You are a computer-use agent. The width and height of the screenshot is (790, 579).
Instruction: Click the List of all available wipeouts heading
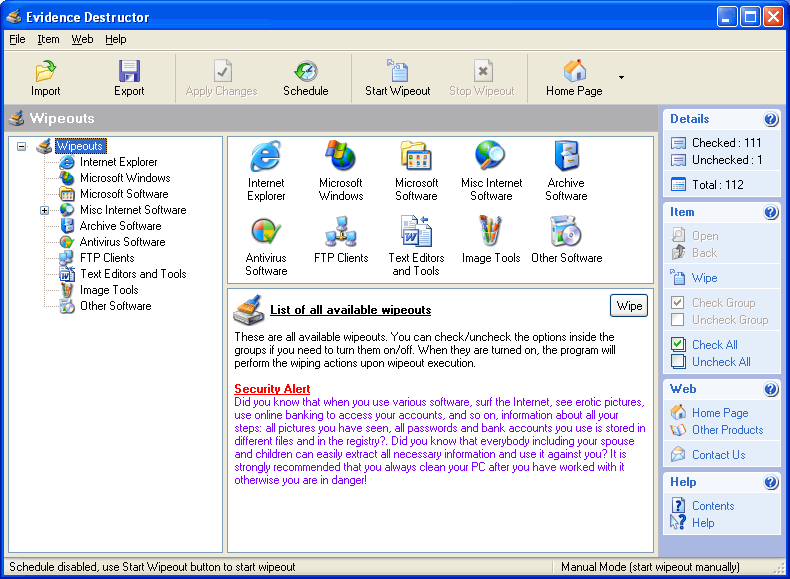pos(351,309)
